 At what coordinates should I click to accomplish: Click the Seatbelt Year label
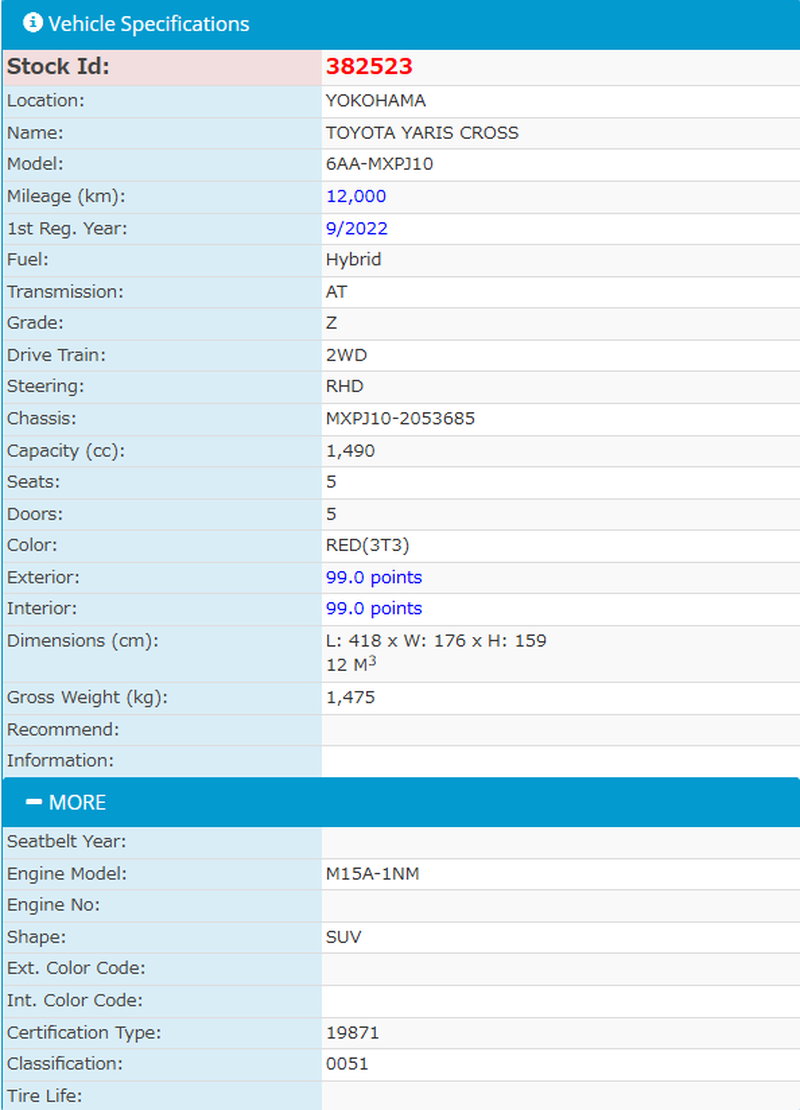[x=67, y=842]
